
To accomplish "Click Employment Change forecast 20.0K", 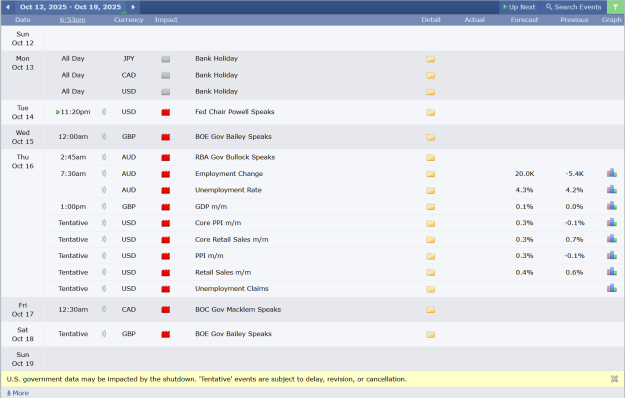I will click(x=524, y=174).
